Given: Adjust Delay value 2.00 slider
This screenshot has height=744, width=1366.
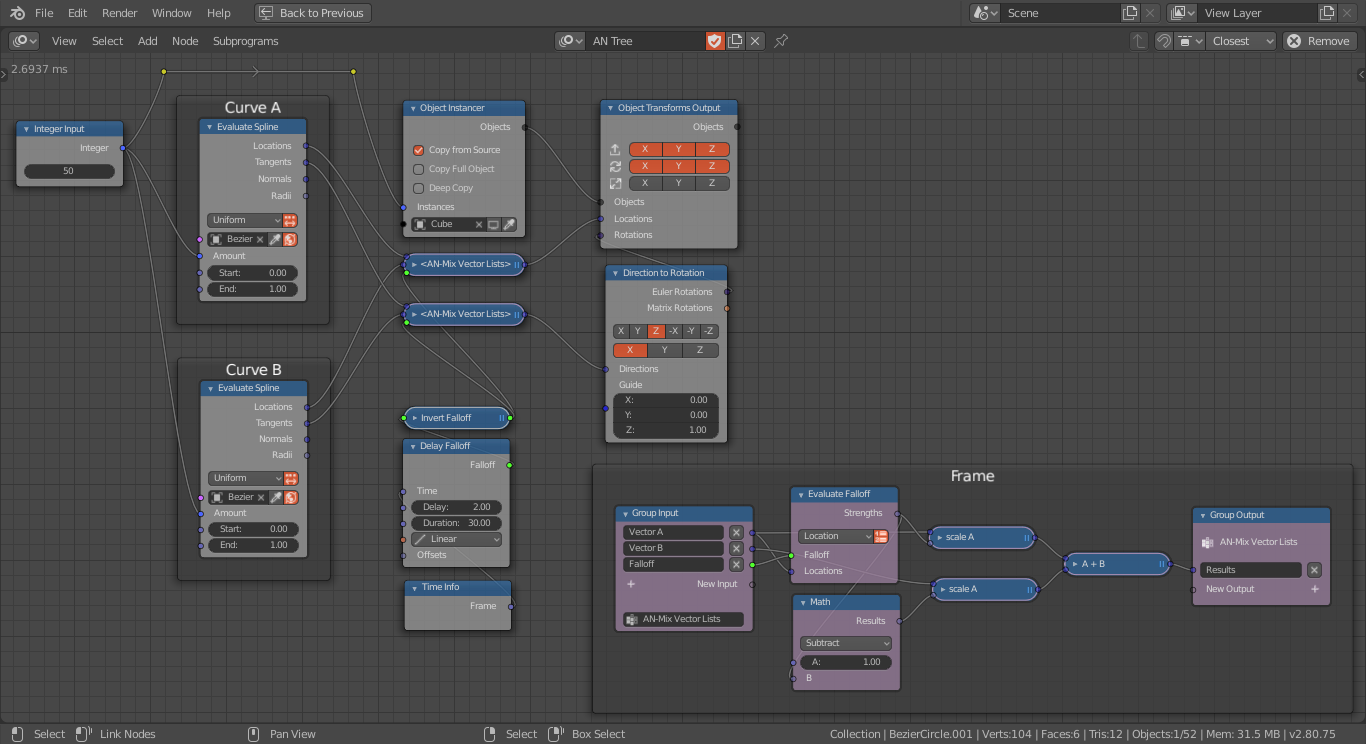Looking at the screenshot, I should [x=456, y=507].
